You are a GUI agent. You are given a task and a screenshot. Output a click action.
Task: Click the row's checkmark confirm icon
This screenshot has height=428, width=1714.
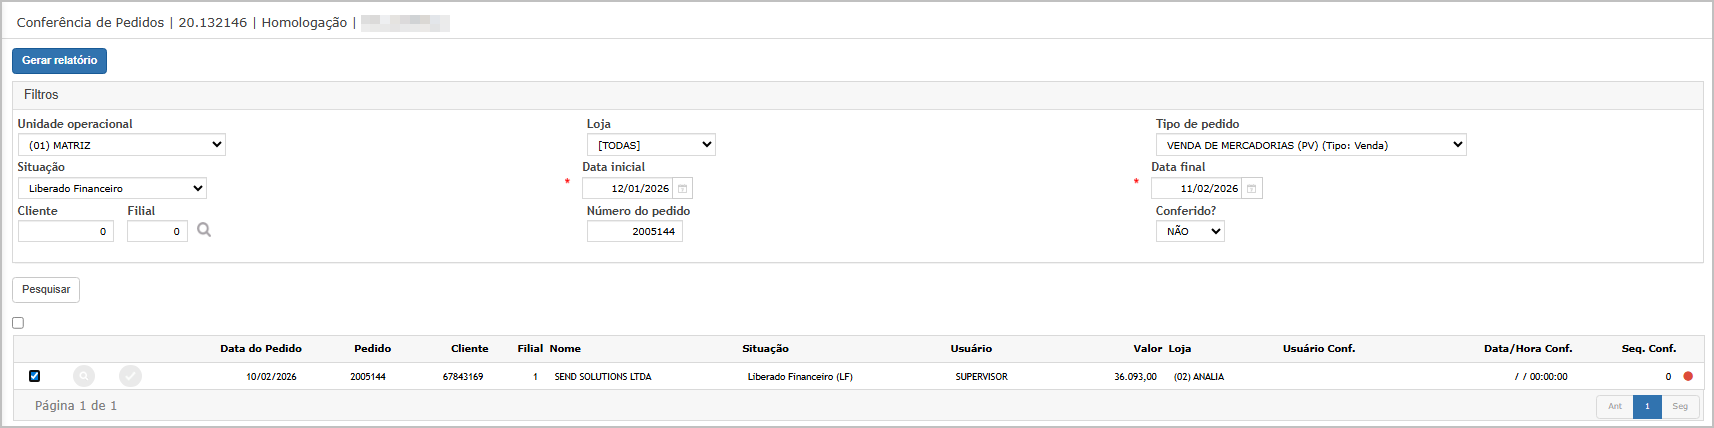[x=130, y=376]
